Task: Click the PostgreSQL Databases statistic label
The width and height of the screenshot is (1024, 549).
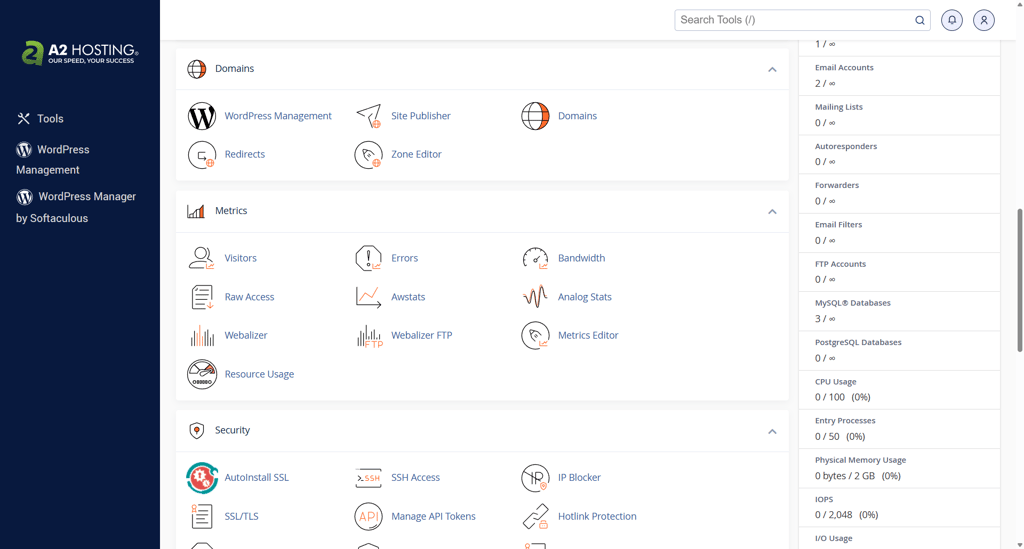Action: click(x=857, y=342)
